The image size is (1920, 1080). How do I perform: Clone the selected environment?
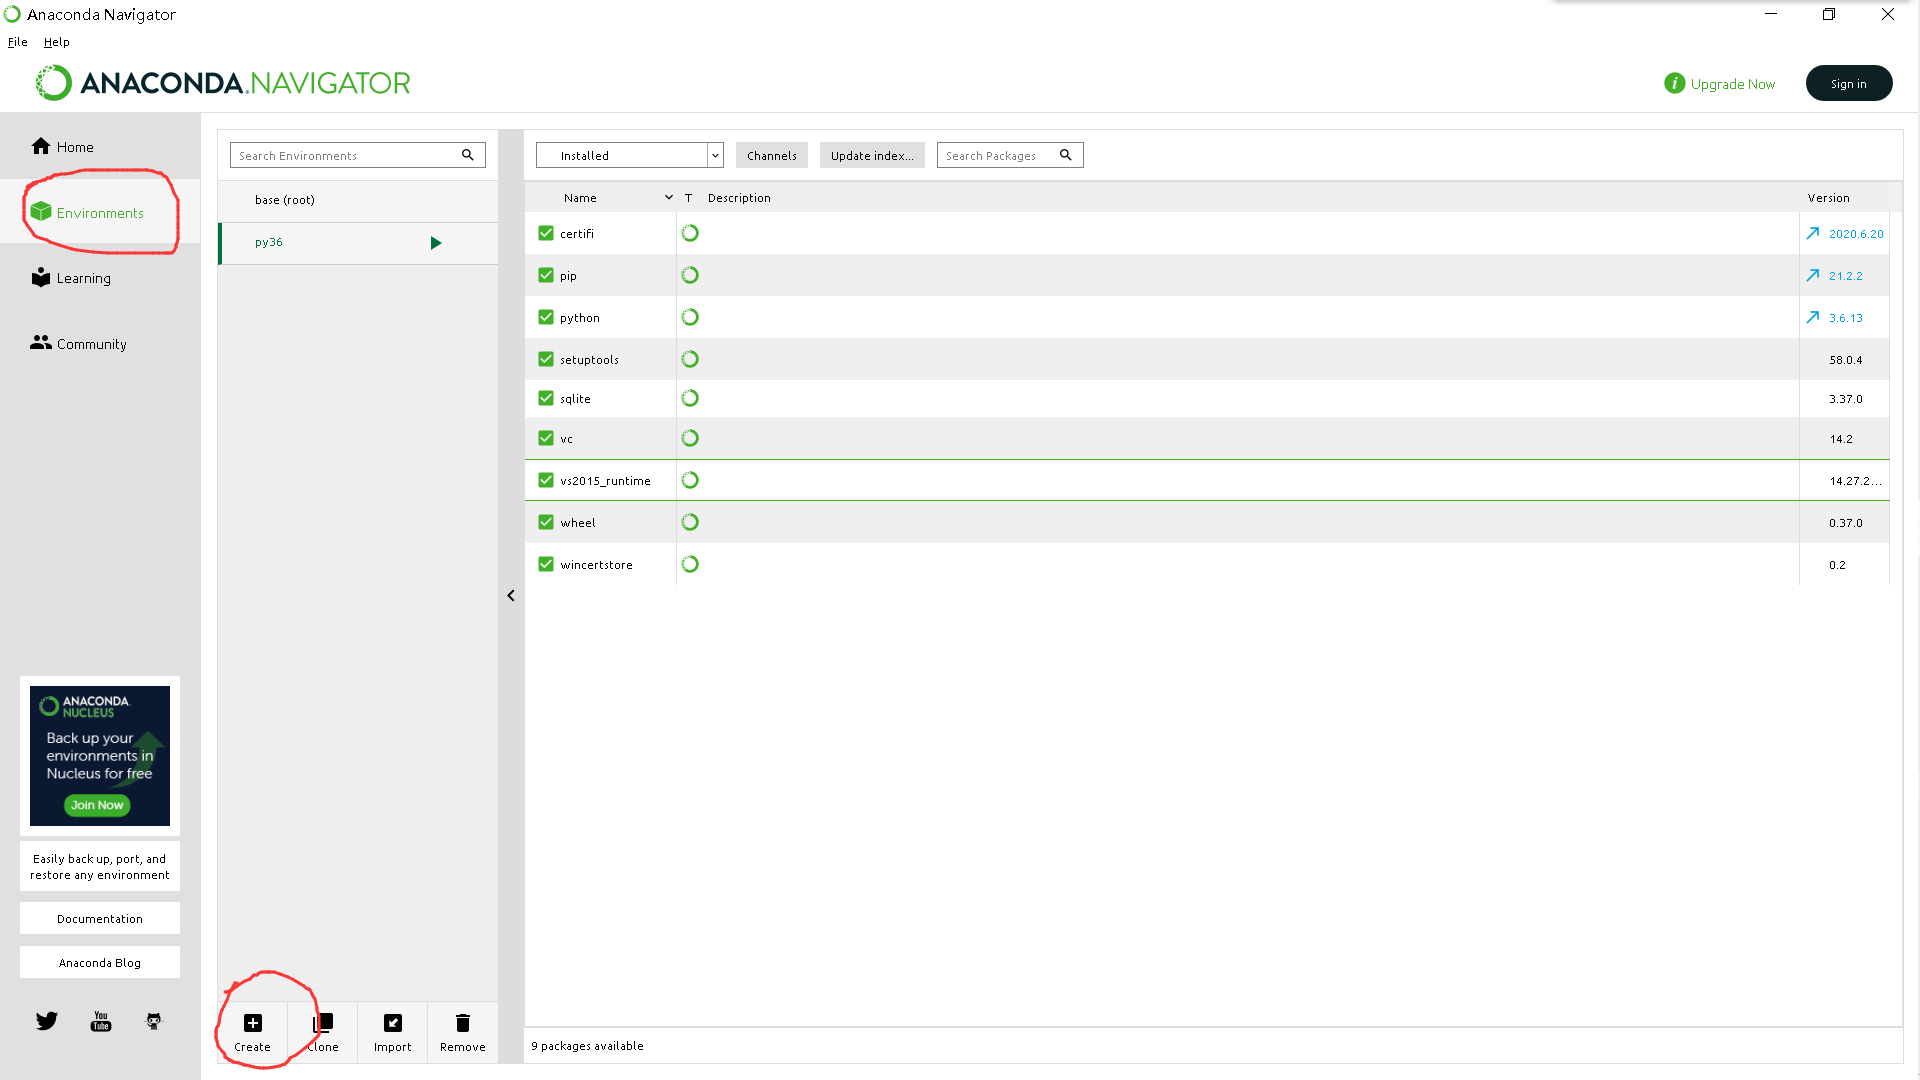point(321,1031)
